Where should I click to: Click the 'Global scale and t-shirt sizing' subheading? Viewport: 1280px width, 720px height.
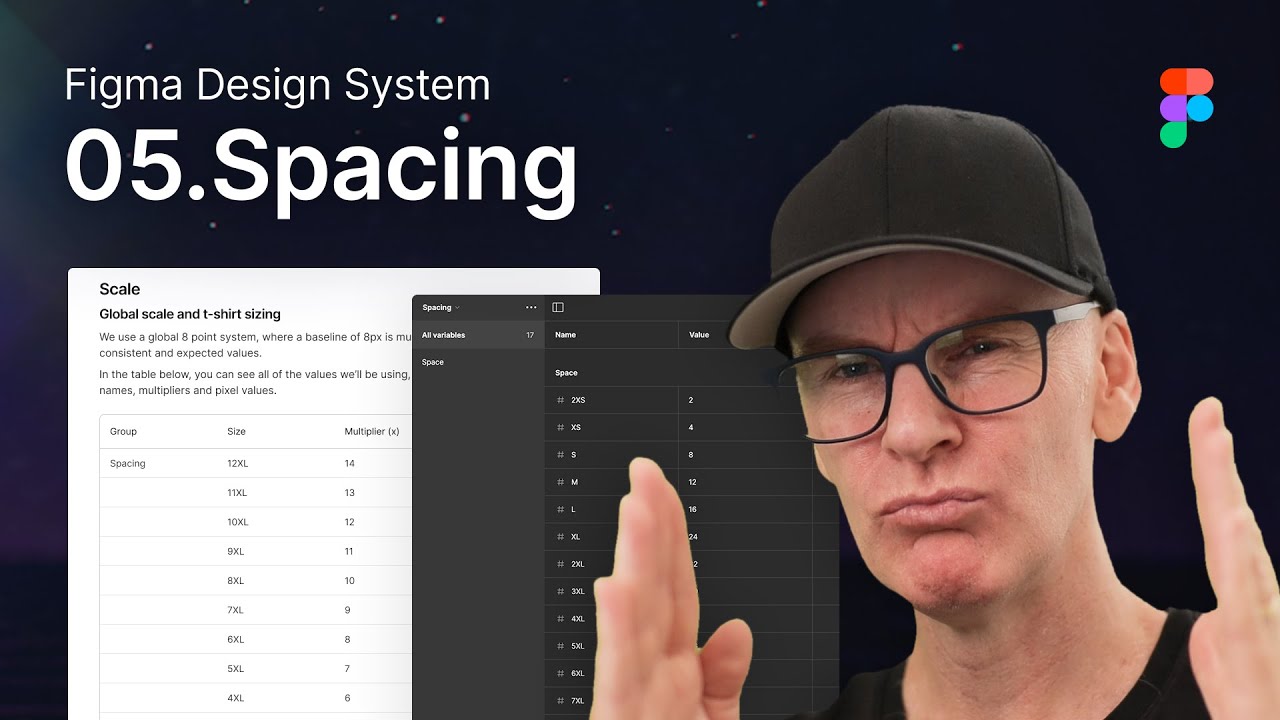190,314
